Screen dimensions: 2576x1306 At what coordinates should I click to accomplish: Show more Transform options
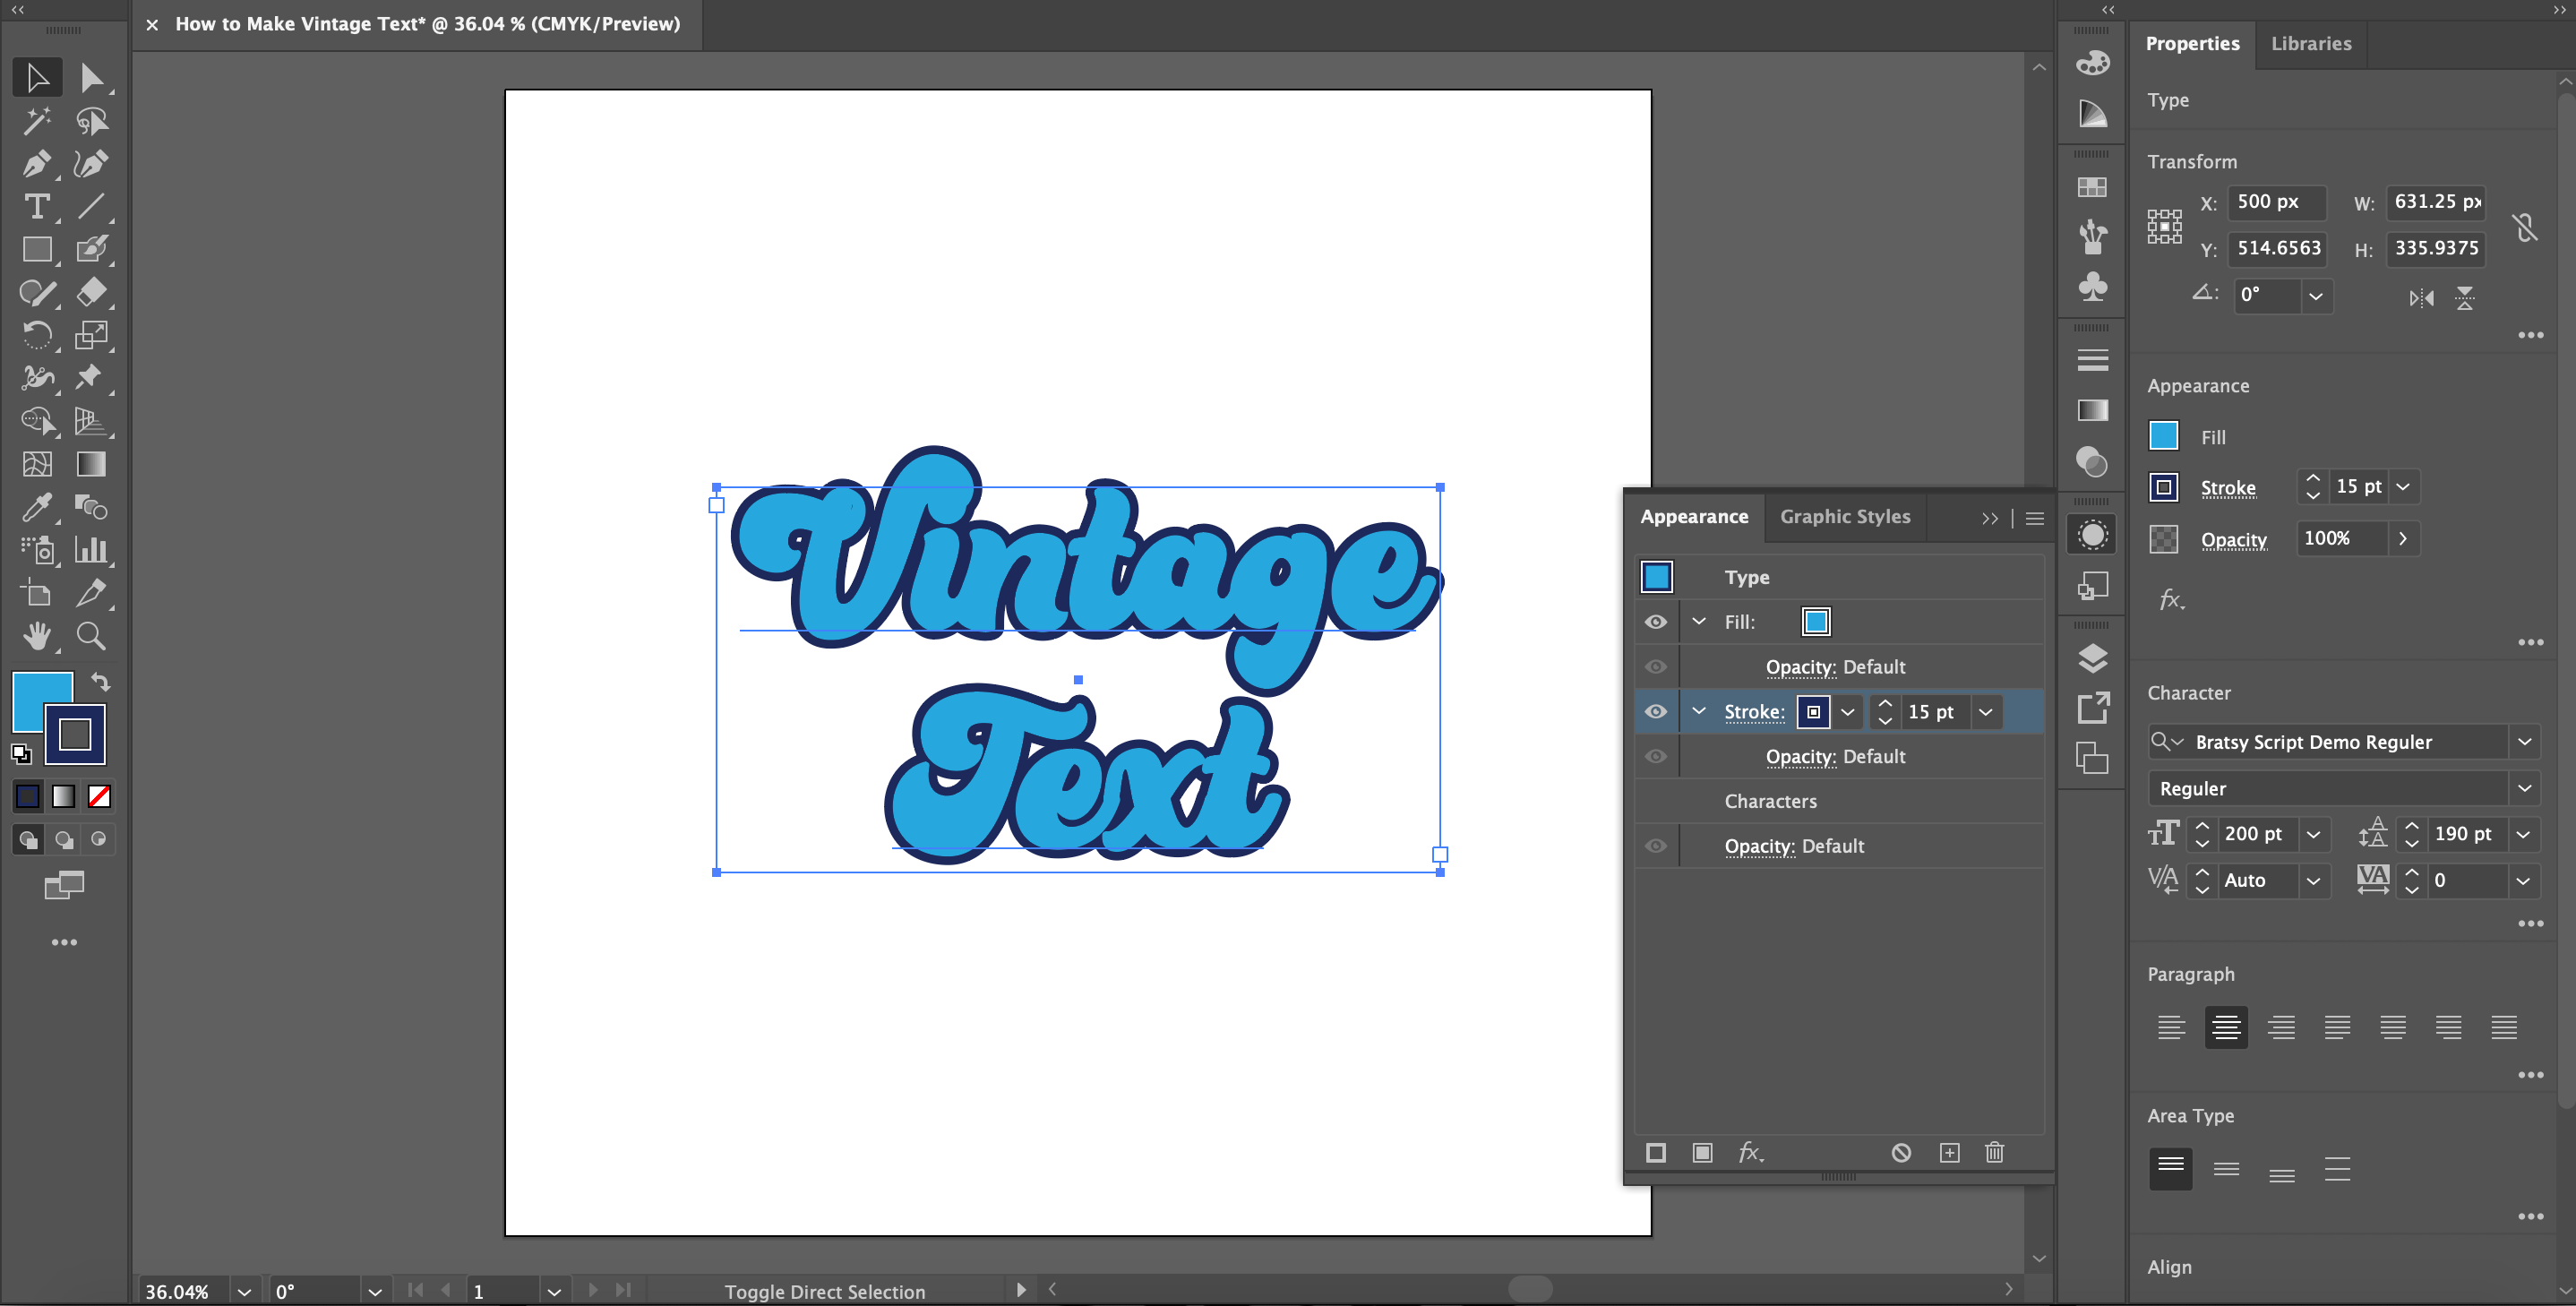tap(2530, 335)
